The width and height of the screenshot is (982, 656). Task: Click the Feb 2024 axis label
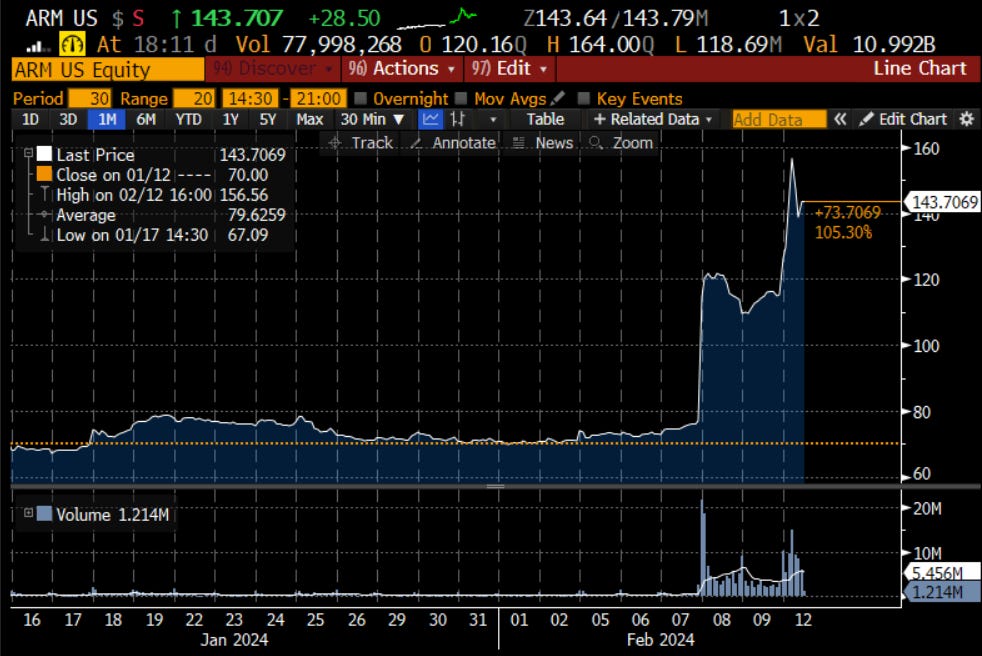click(x=660, y=640)
